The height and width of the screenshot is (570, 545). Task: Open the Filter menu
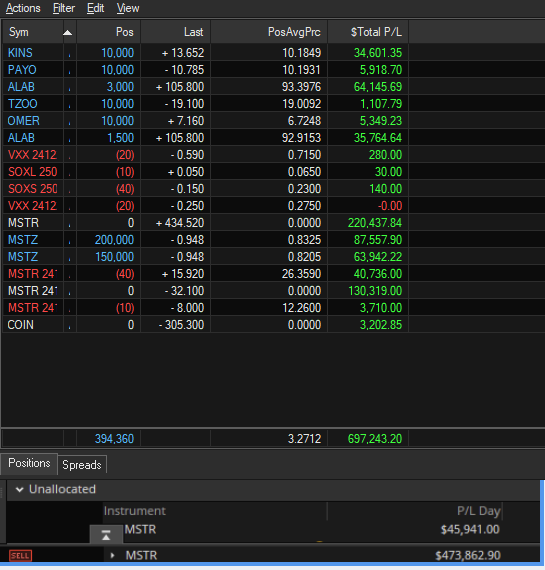point(64,8)
